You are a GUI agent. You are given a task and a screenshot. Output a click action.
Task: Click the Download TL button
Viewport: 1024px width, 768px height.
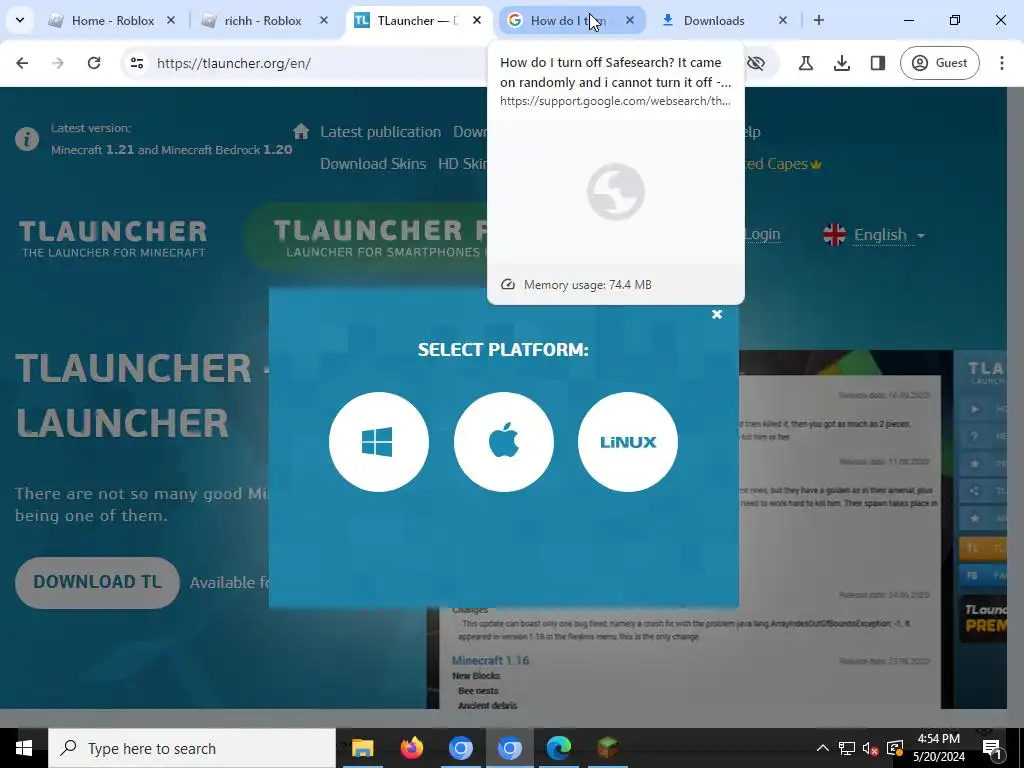(x=97, y=582)
